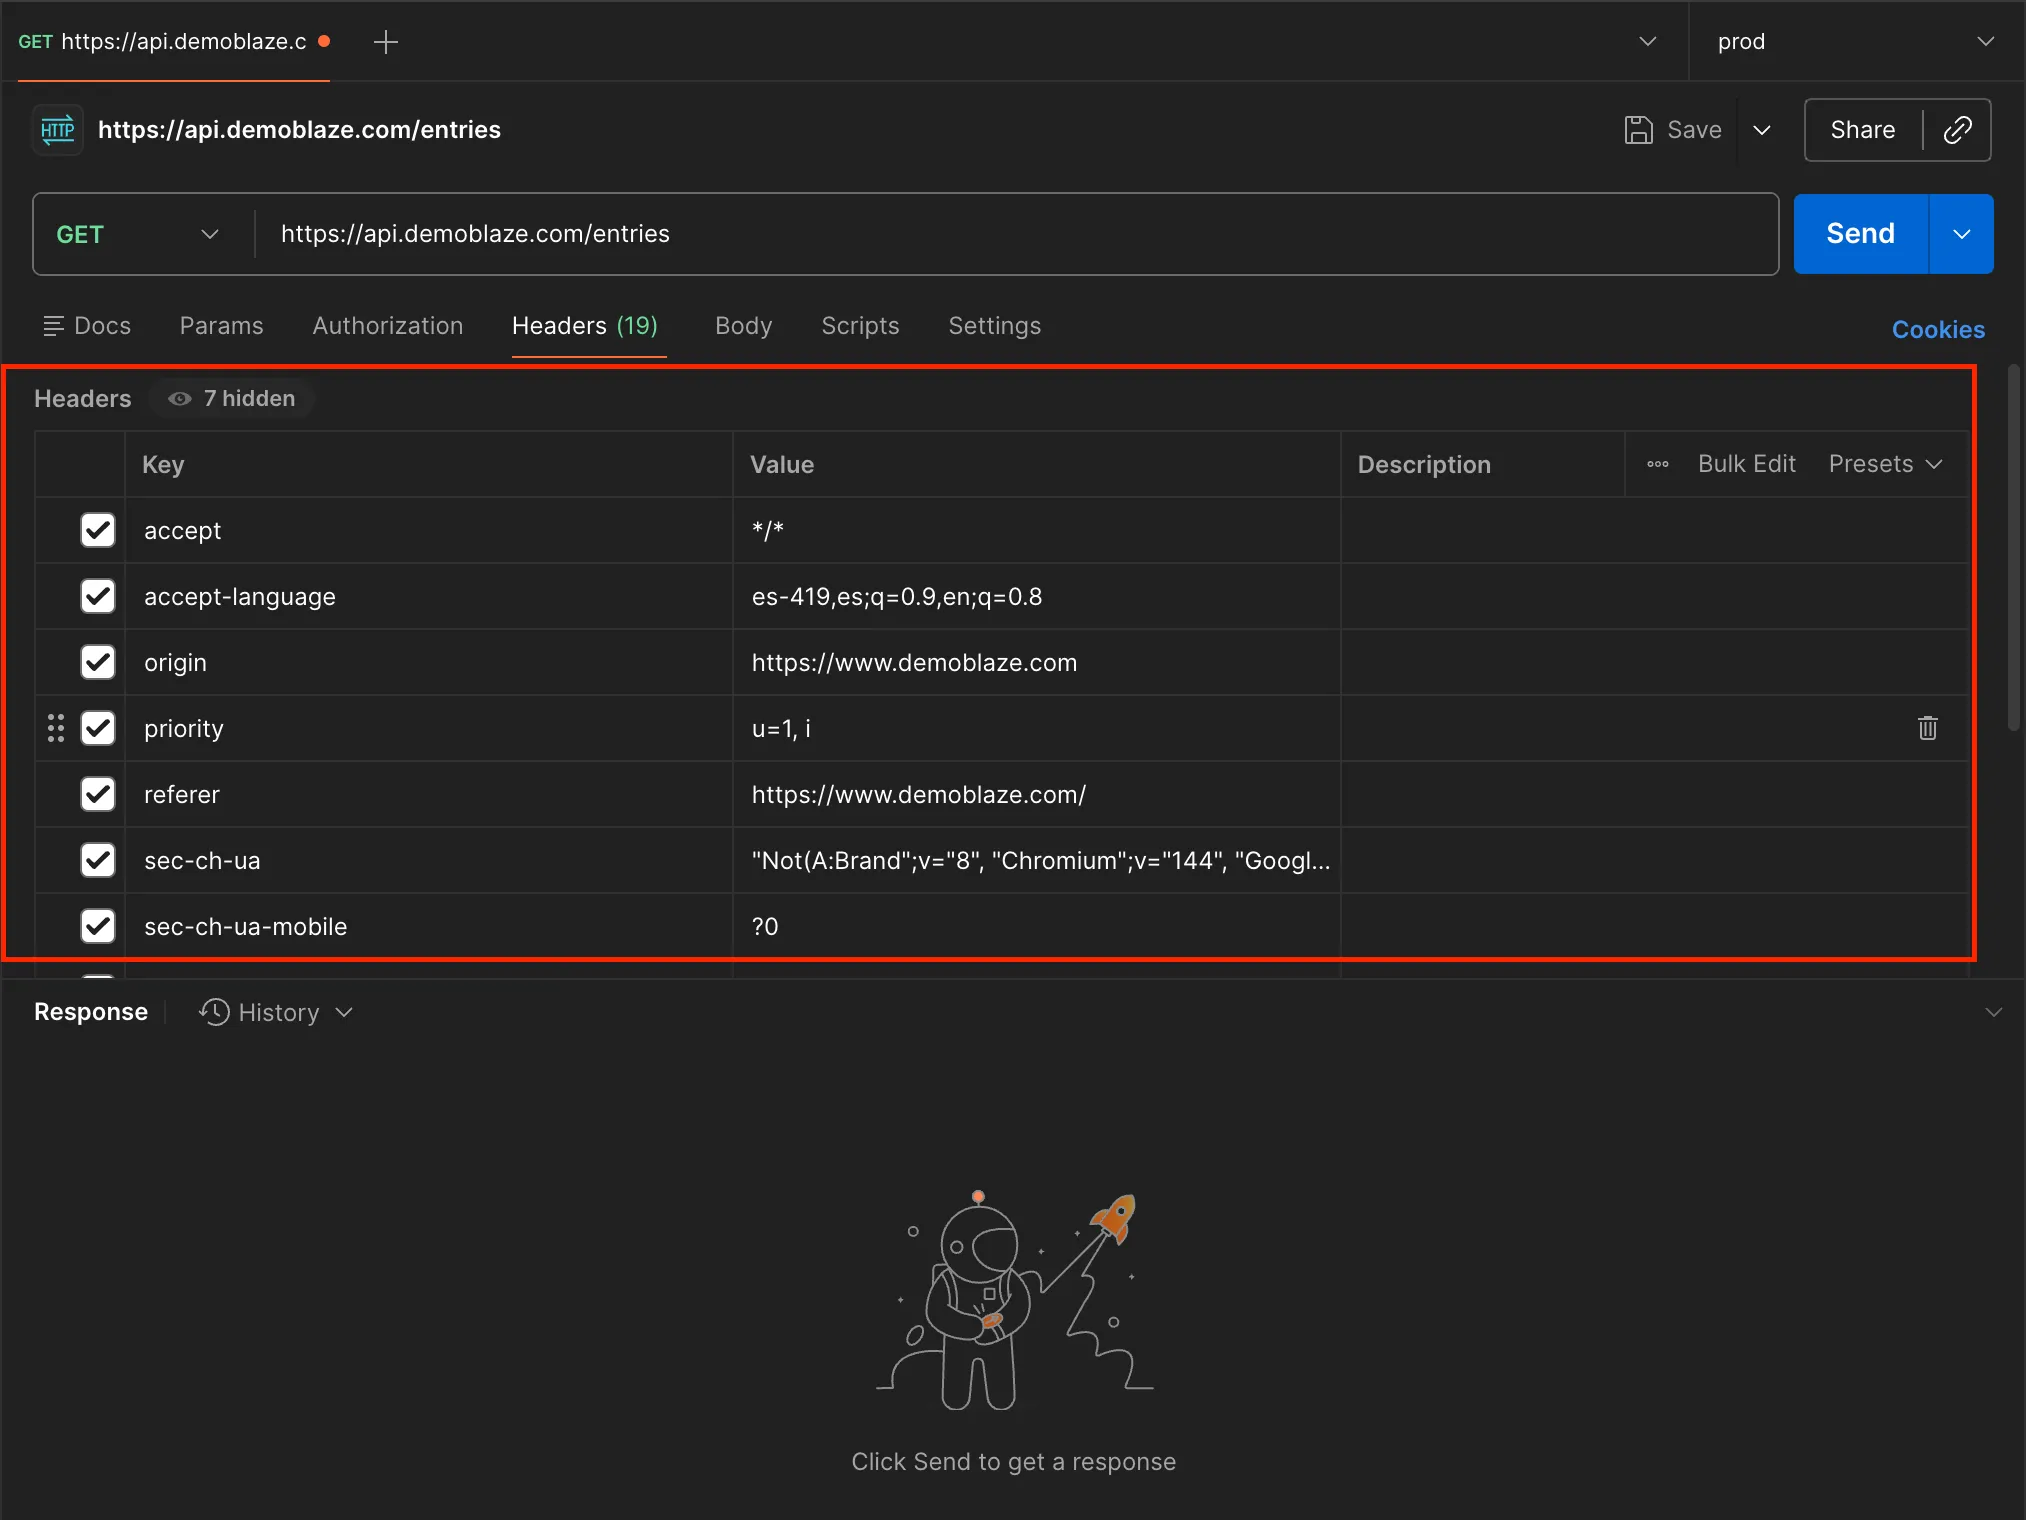Image resolution: width=2026 pixels, height=1520 pixels.
Task: Disable the origin header checkbox
Action: pos(98,662)
